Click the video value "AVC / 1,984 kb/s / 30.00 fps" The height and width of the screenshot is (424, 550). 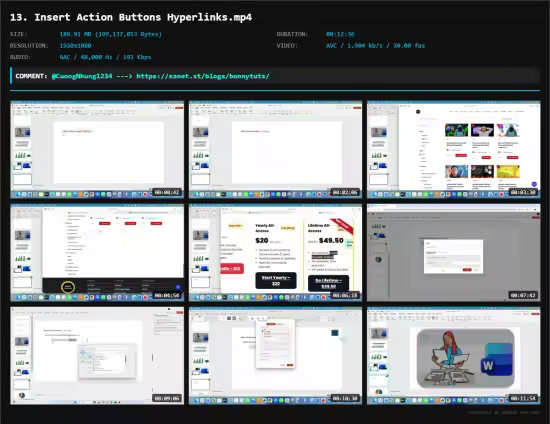coord(375,46)
